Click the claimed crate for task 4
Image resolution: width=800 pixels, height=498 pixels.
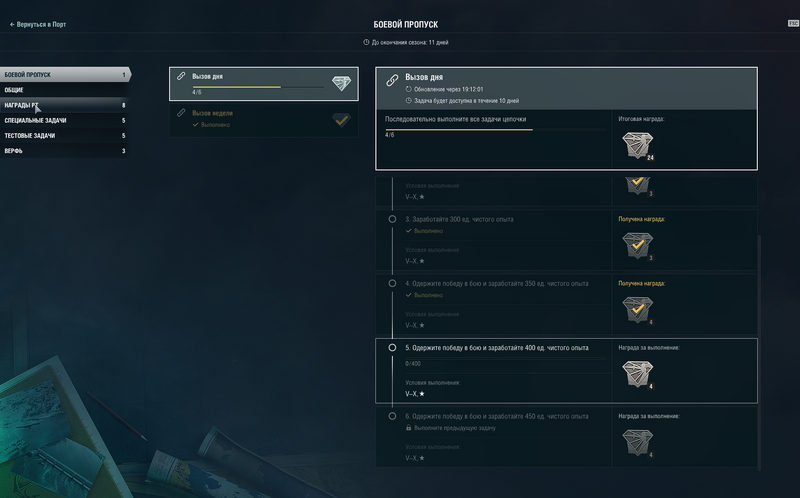(638, 310)
